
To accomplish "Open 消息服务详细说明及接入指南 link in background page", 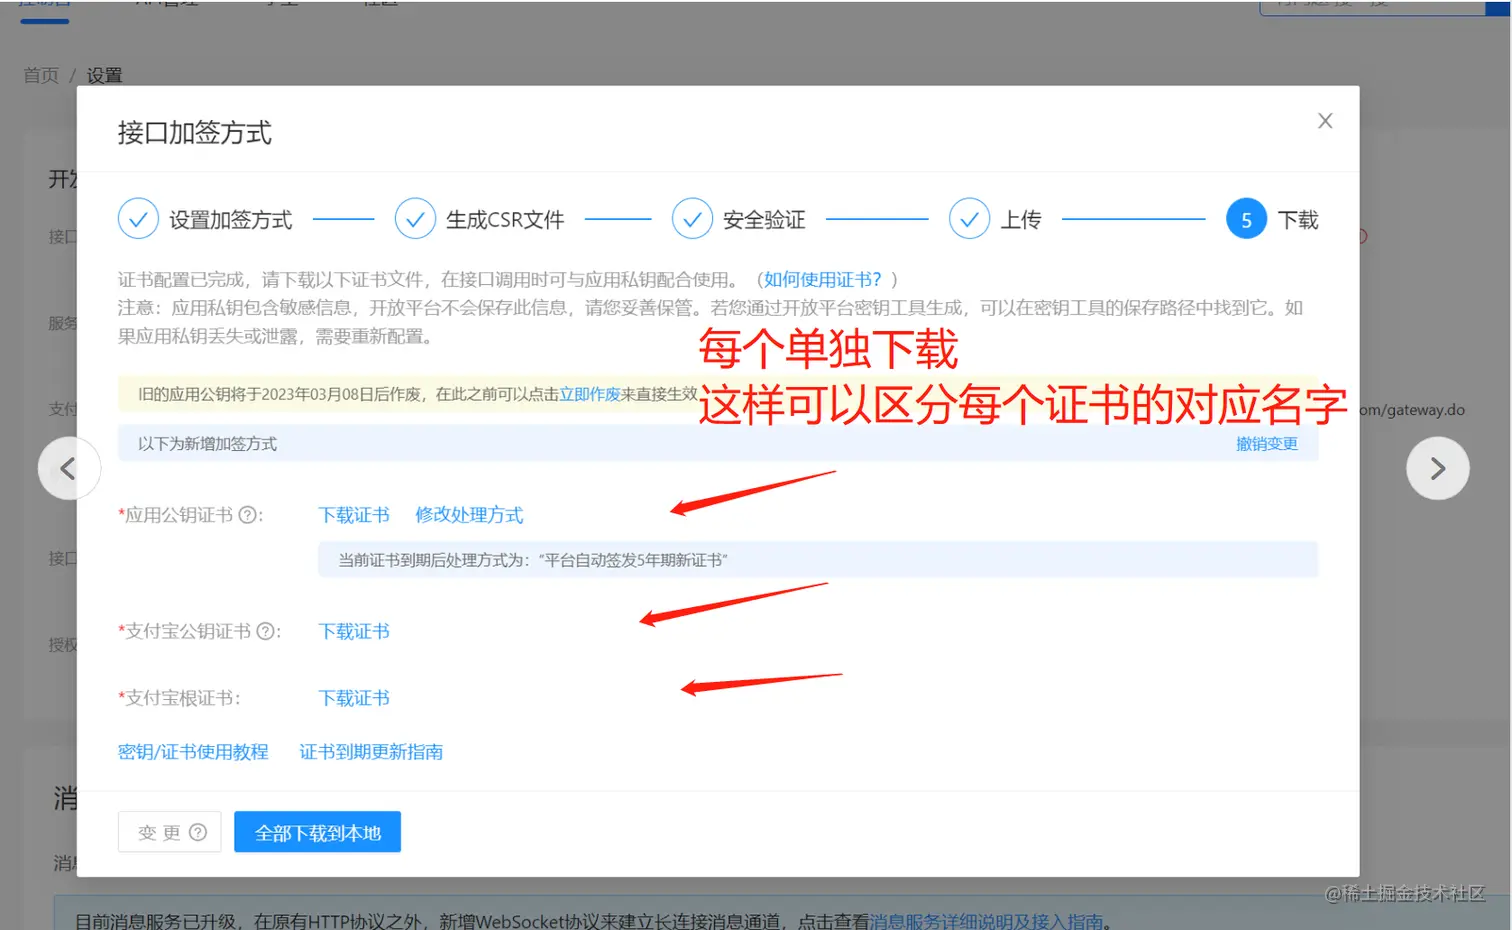I will tap(986, 921).
